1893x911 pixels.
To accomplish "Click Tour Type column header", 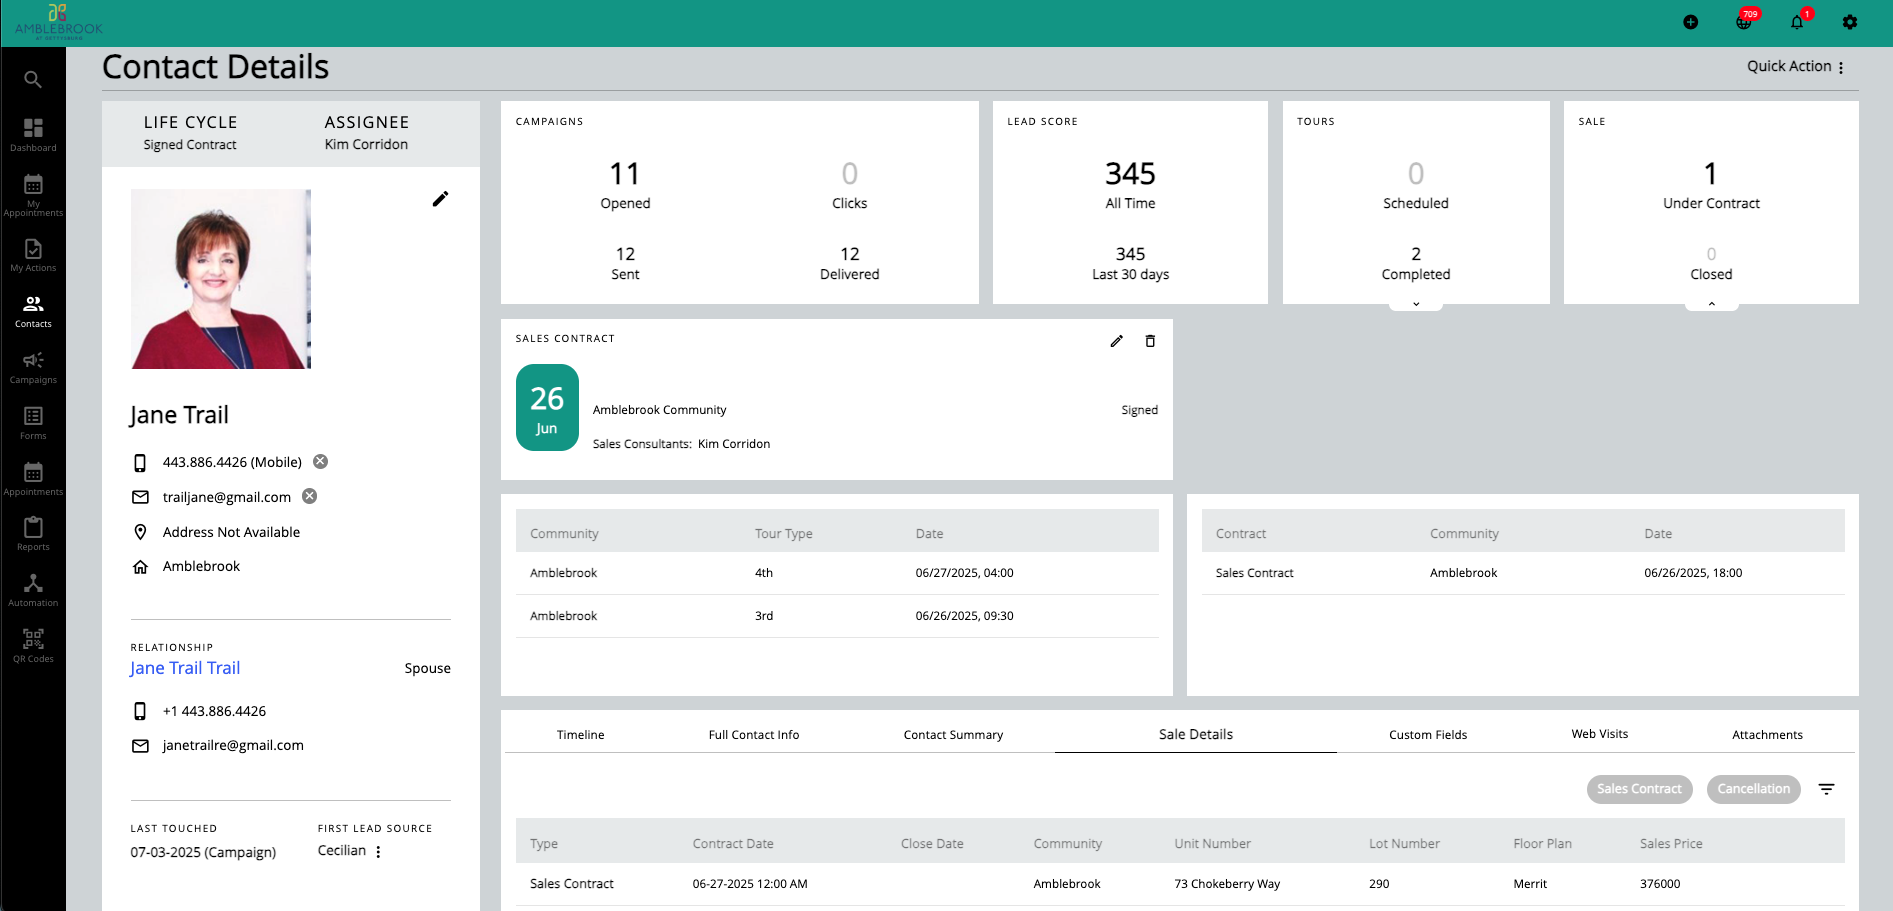I will [x=784, y=534].
